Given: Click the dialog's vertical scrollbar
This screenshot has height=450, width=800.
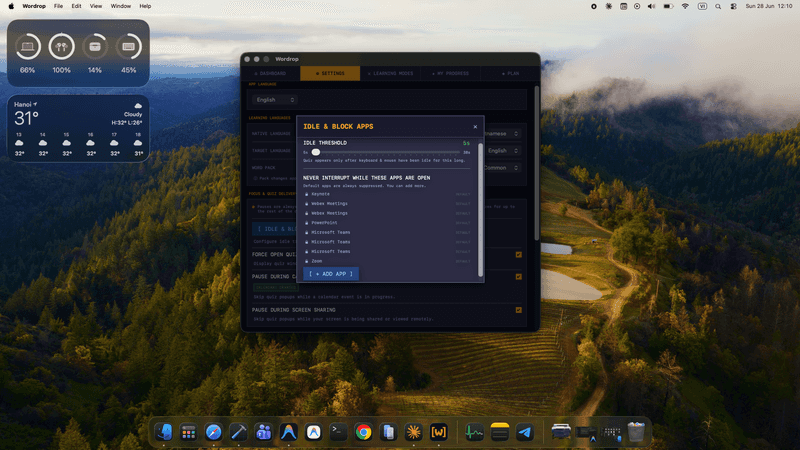Looking at the screenshot, I should pyautogui.click(x=480, y=210).
